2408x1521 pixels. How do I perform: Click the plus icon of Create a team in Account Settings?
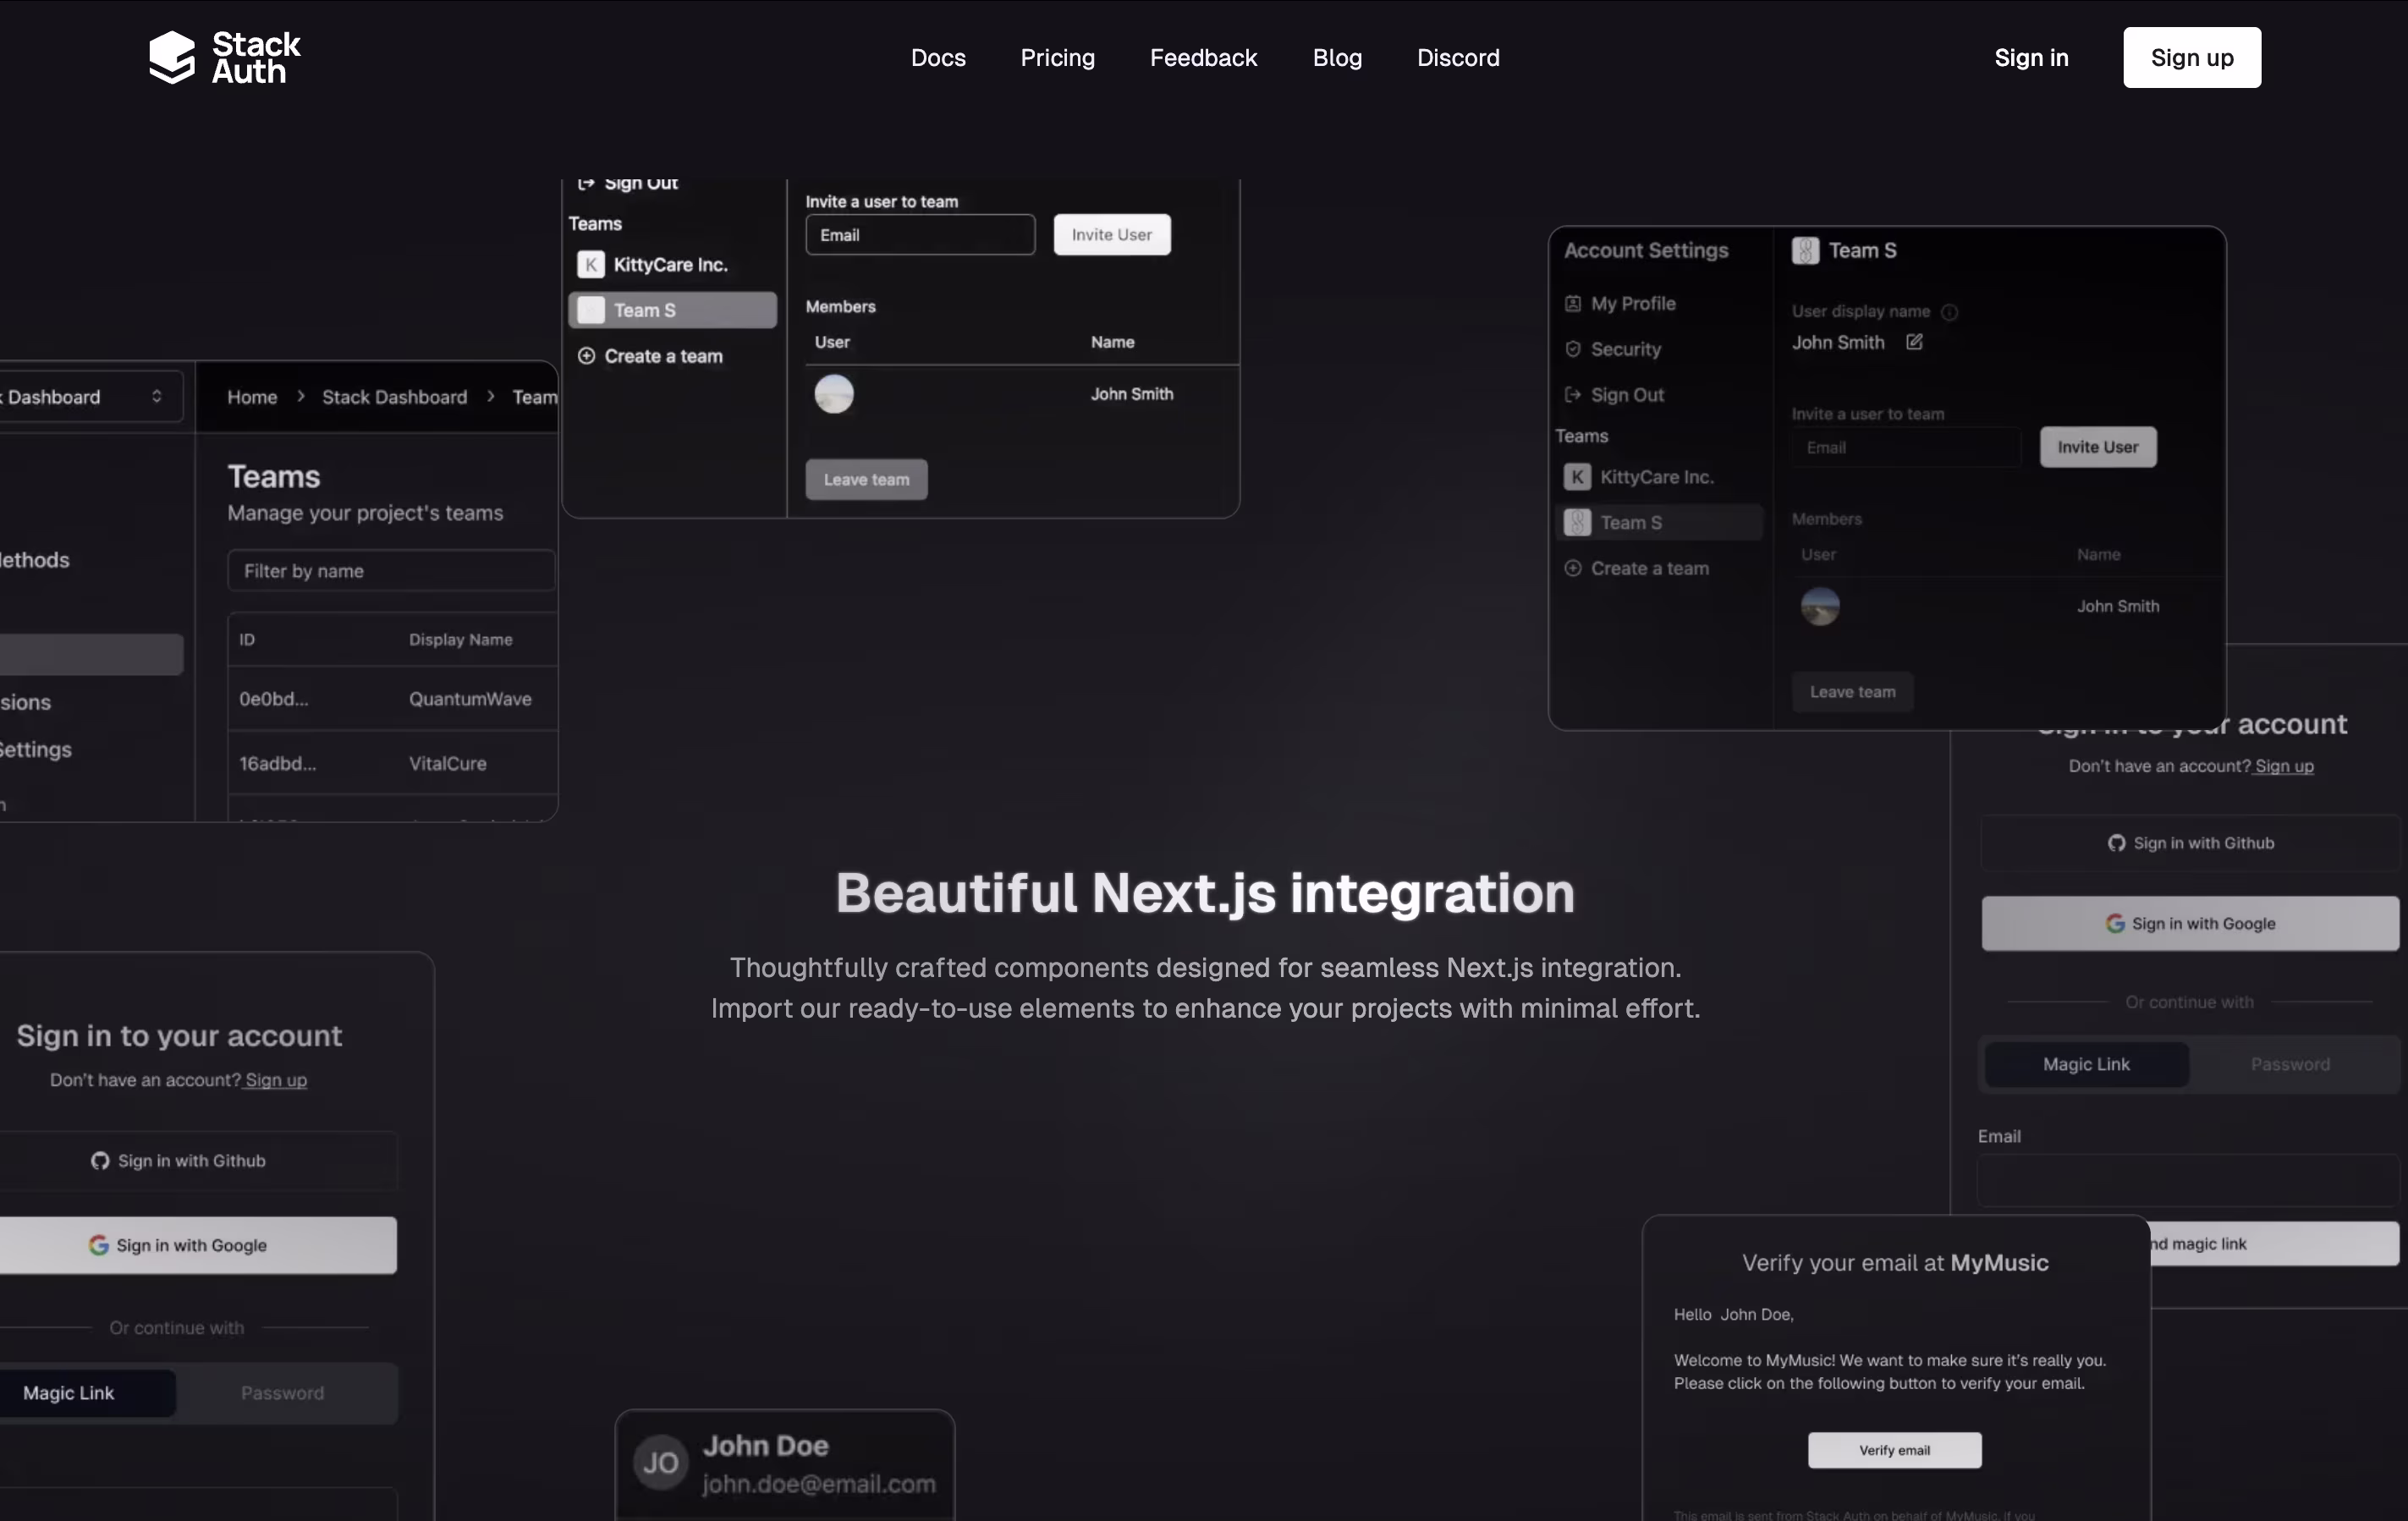pos(1573,568)
